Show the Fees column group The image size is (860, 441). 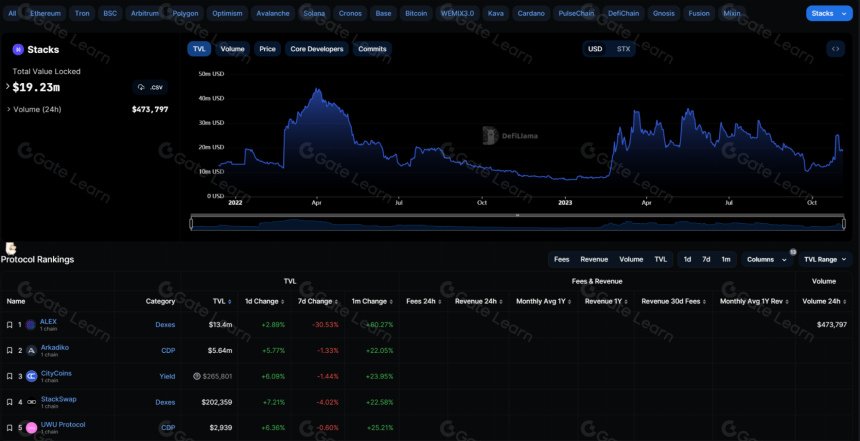tap(562, 259)
